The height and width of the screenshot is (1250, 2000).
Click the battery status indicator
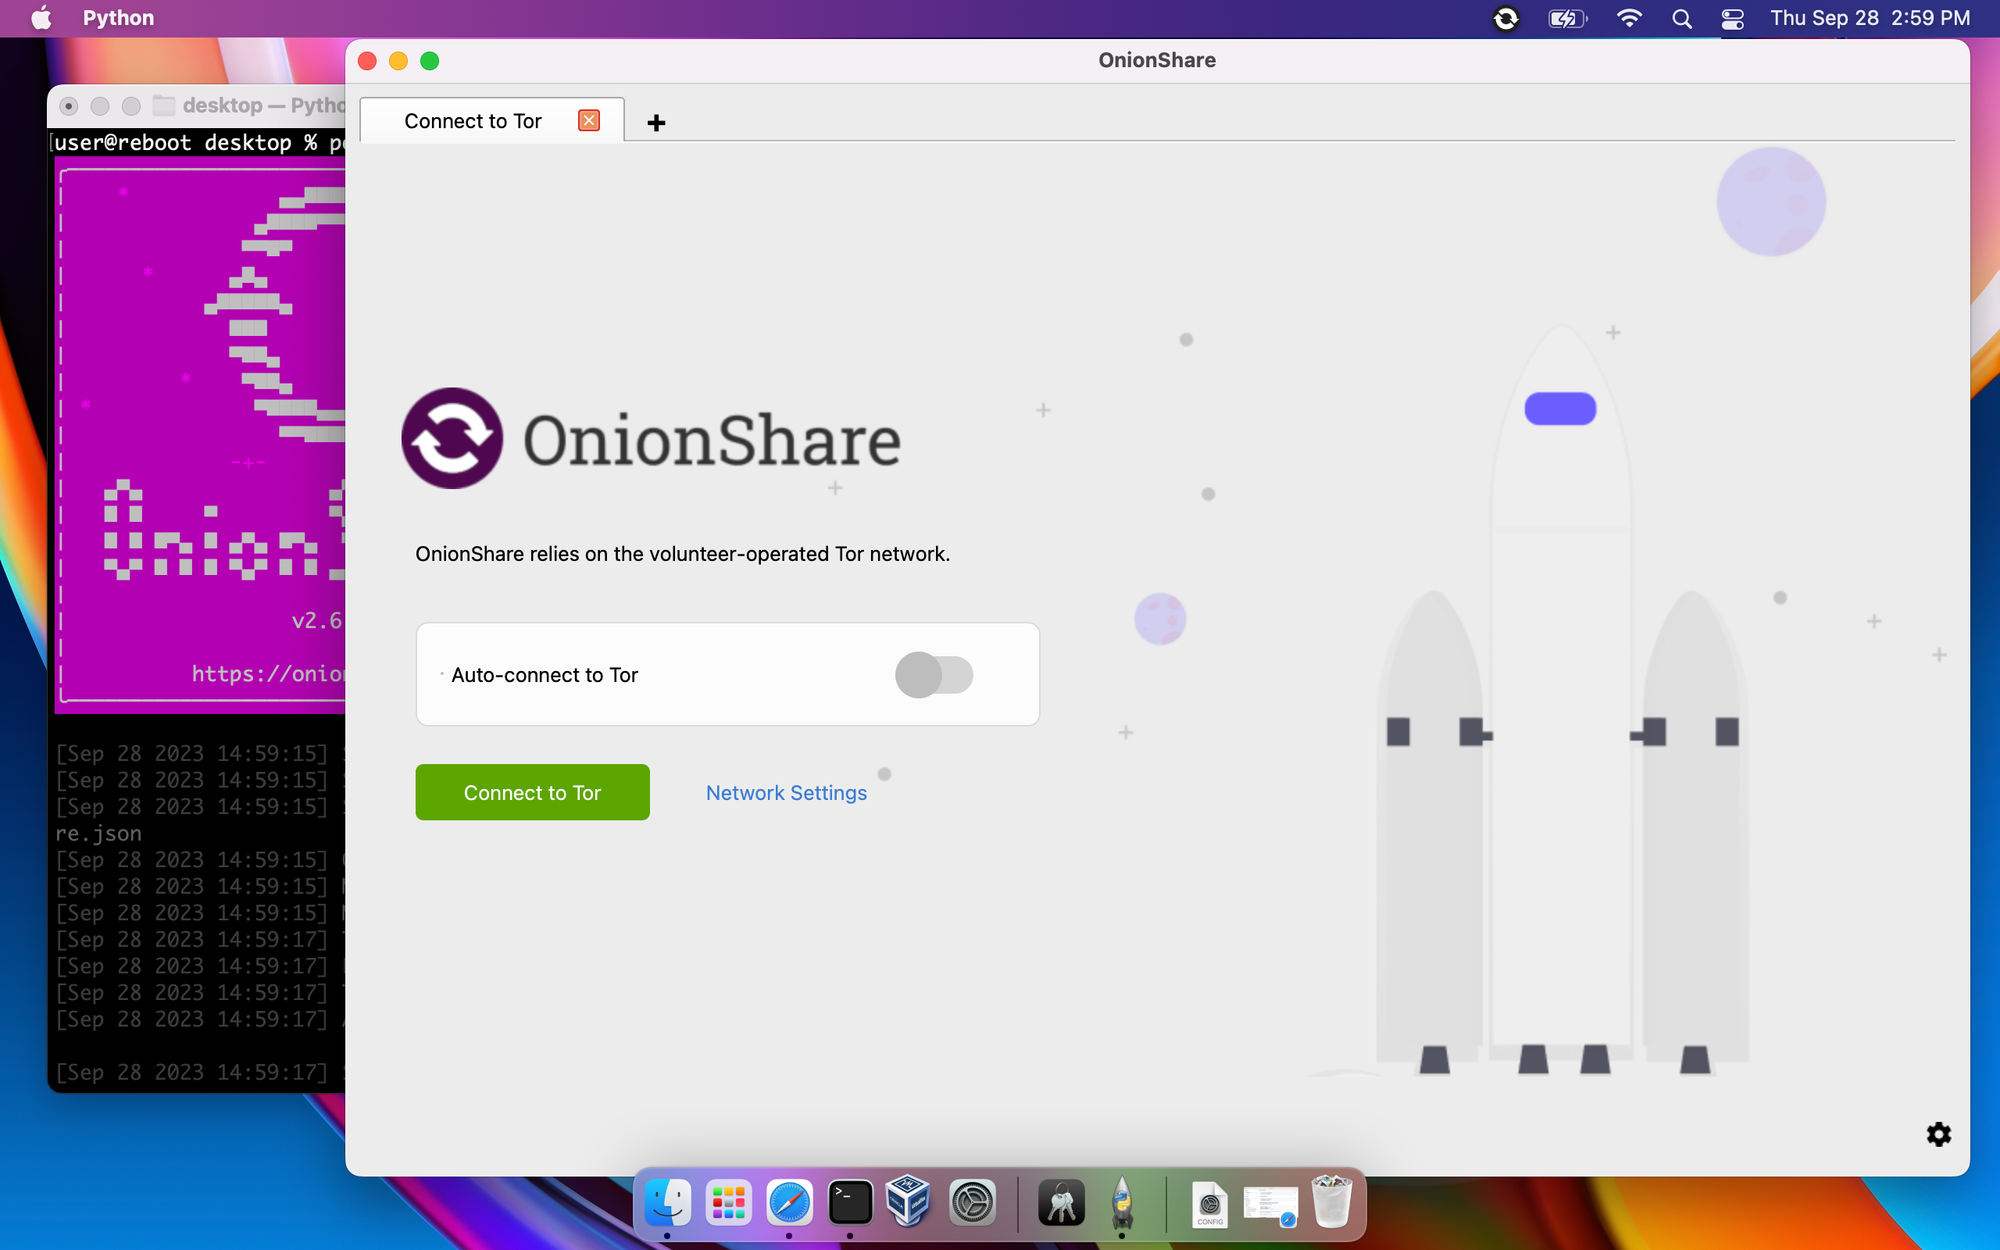pos(1566,17)
